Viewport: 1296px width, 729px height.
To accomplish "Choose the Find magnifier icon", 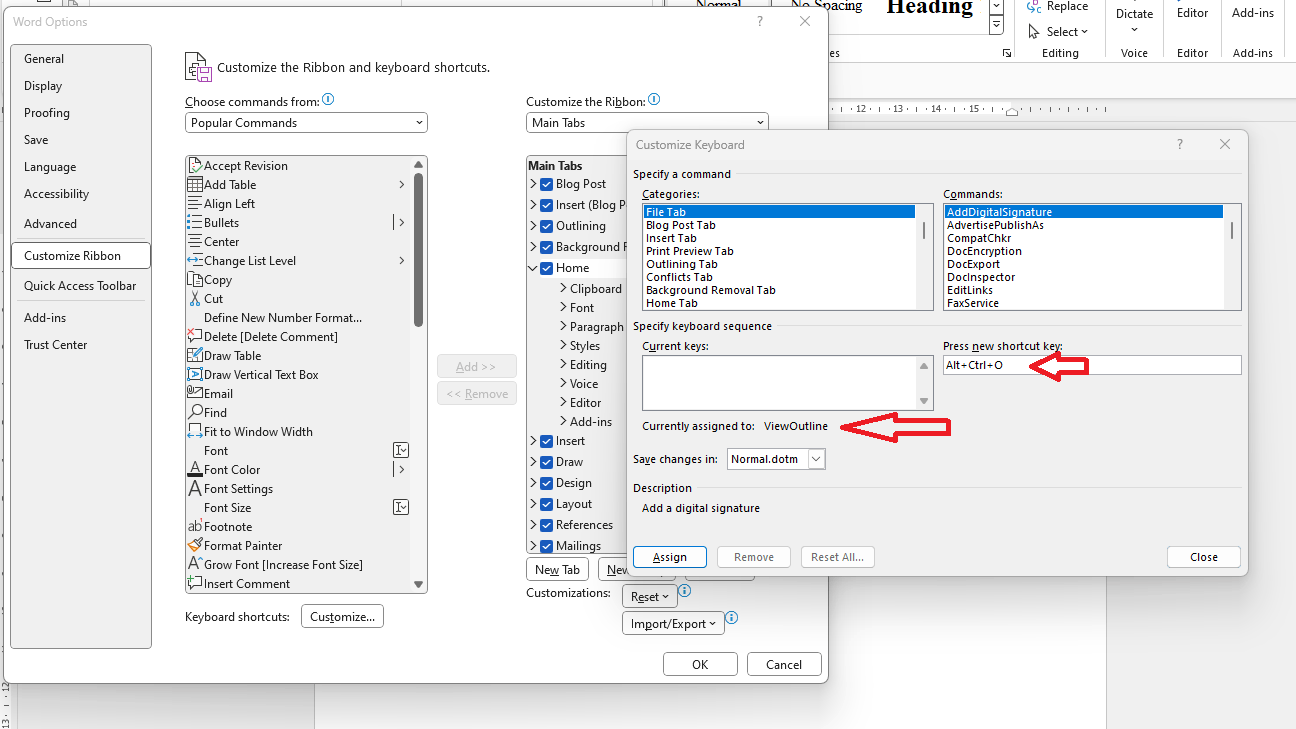I will 195,413.
